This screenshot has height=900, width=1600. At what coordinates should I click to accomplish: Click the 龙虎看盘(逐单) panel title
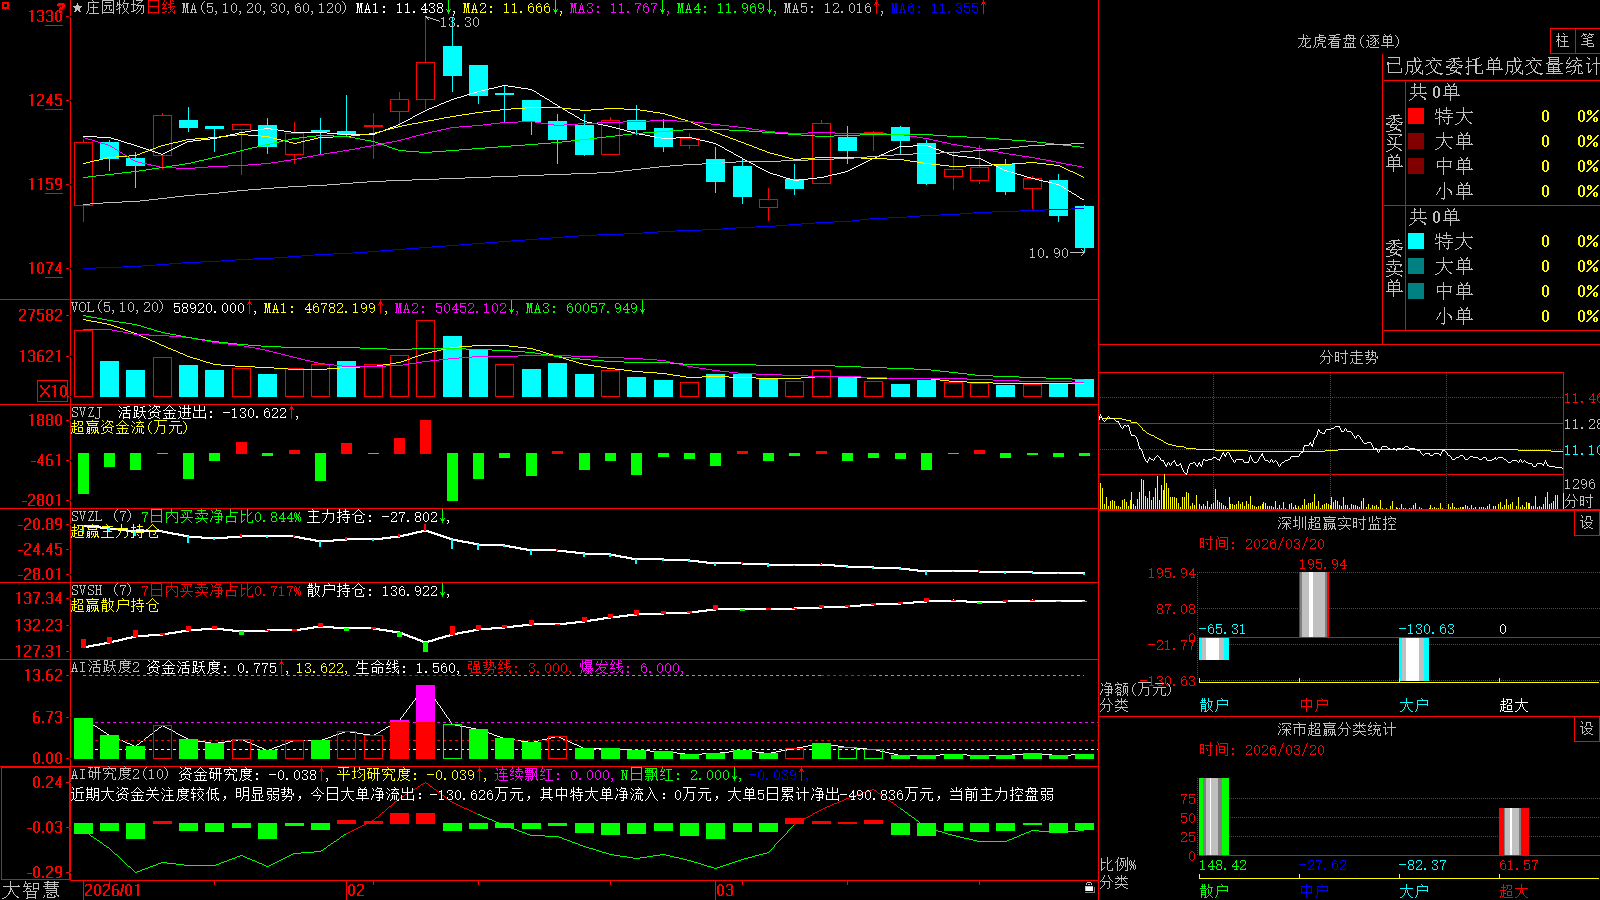[1348, 41]
